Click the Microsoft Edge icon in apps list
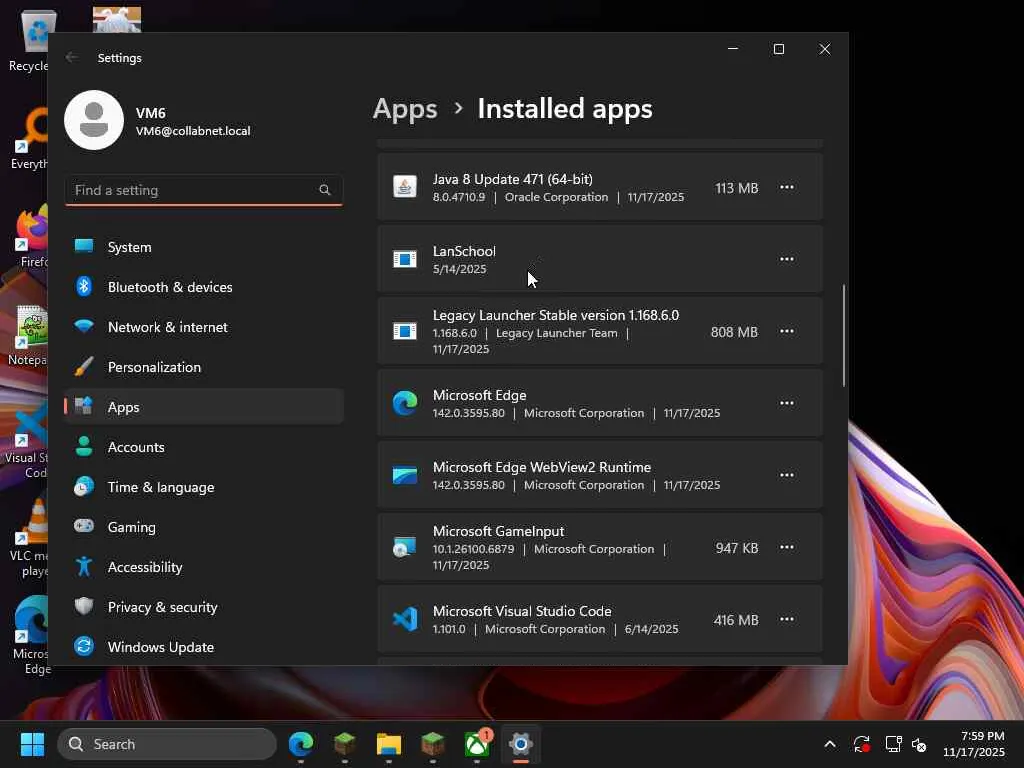 click(405, 403)
